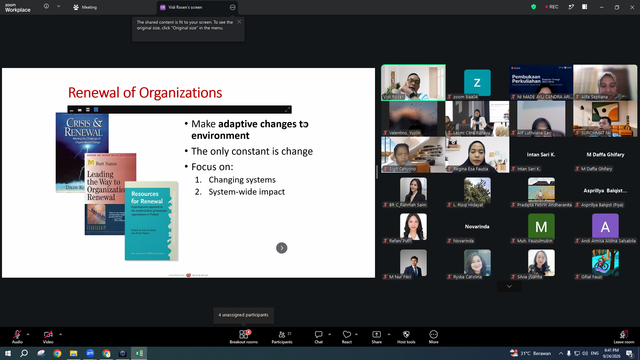Click the Crisis & Renewal book cover

pyautogui.click(x=82, y=152)
